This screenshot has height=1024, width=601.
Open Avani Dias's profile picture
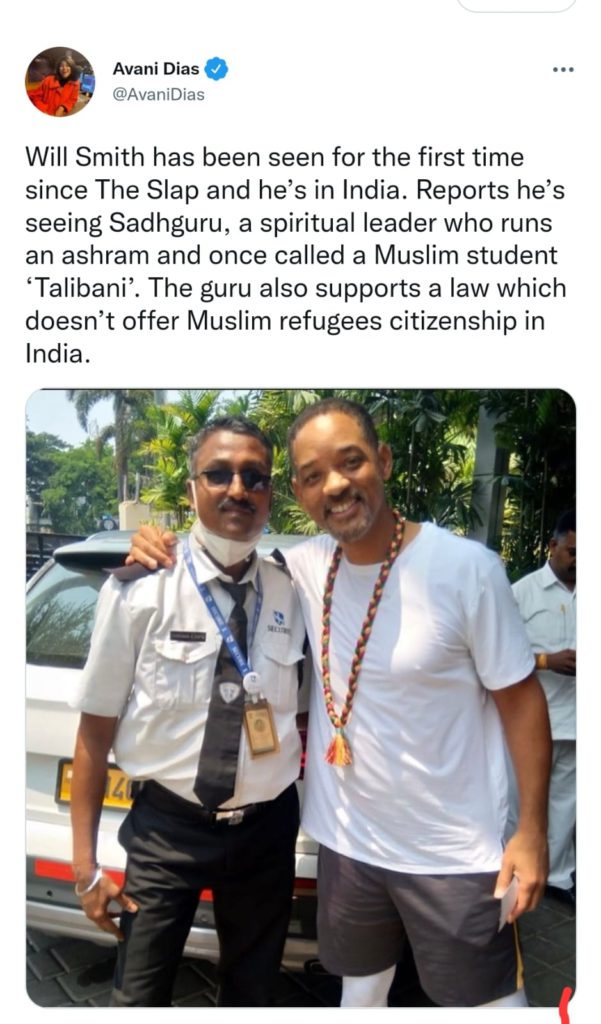coord(60,82)
